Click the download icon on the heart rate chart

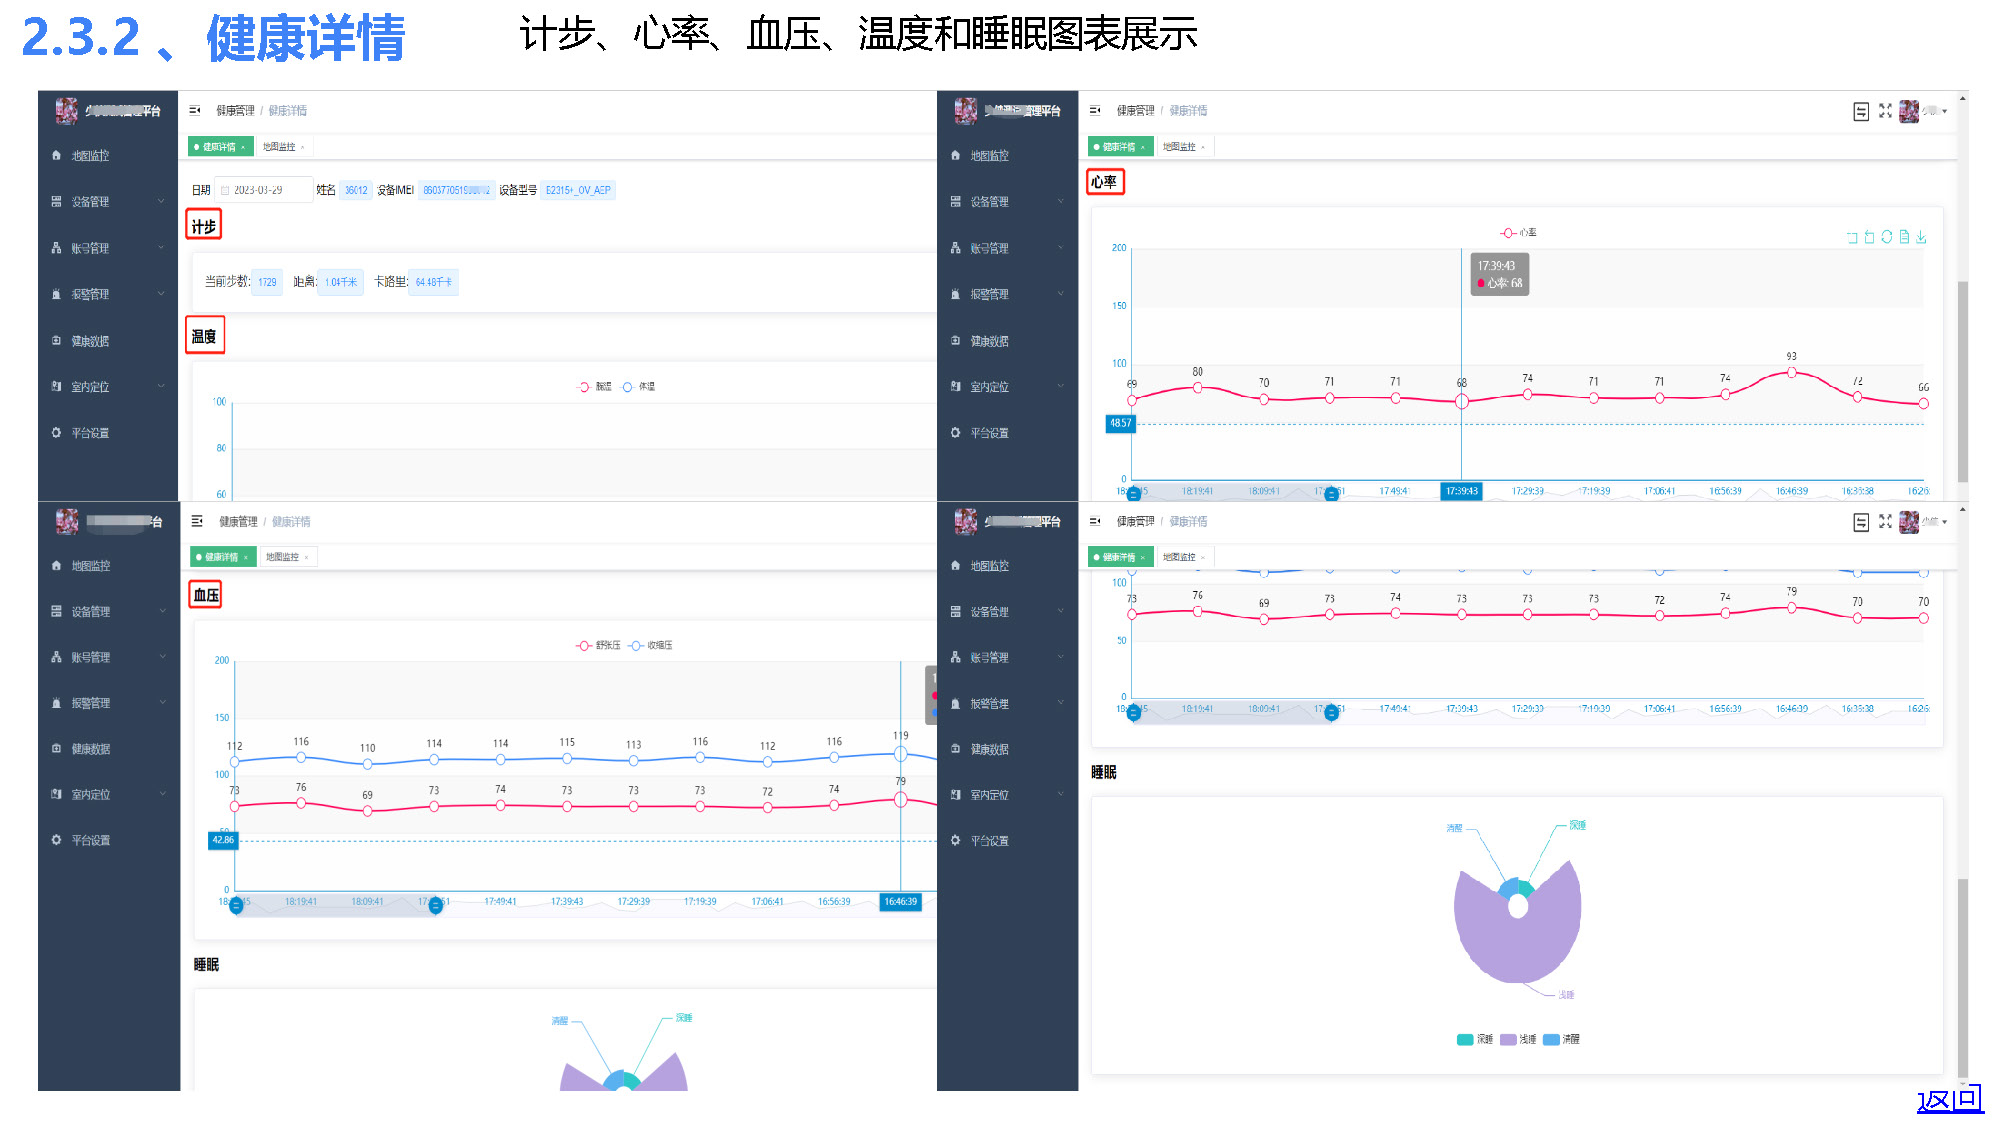pos(1921,237)
